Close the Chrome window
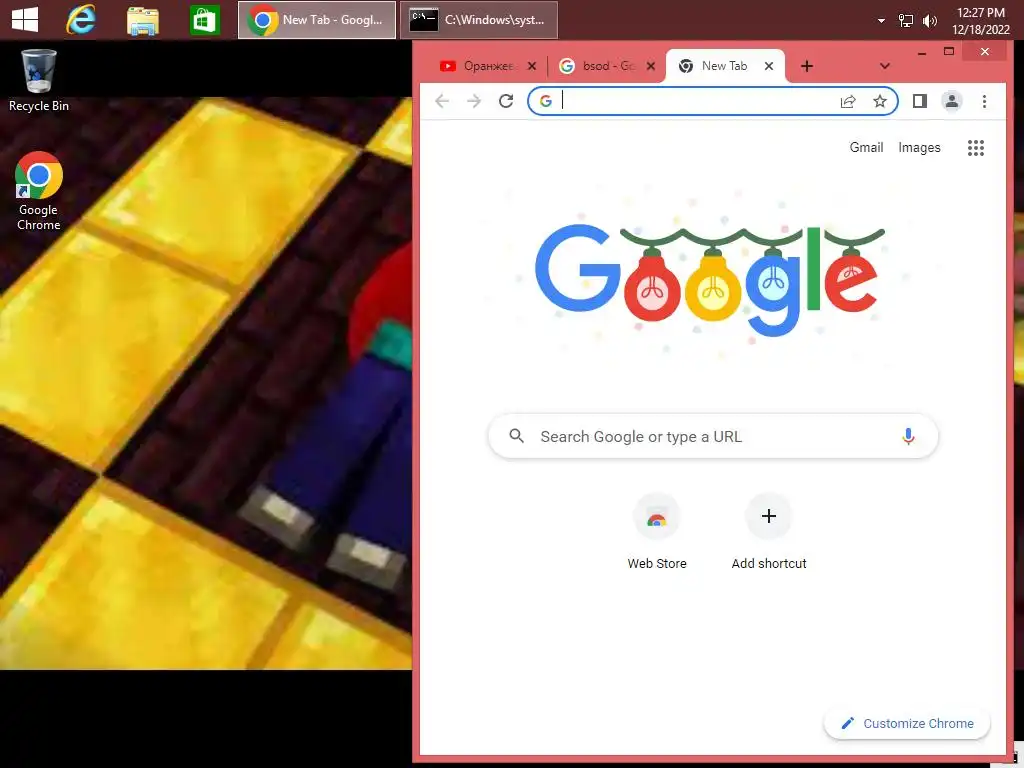 pos(984,52)
